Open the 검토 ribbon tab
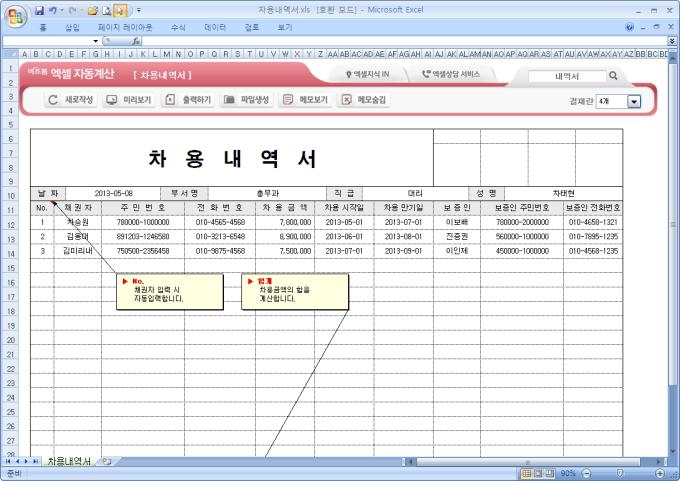The image size is (680, 481). click(x=252, y=27)
